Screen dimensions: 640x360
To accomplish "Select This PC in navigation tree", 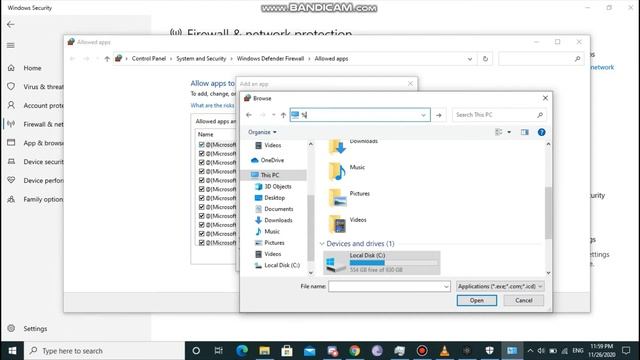I will coord(270,175).
